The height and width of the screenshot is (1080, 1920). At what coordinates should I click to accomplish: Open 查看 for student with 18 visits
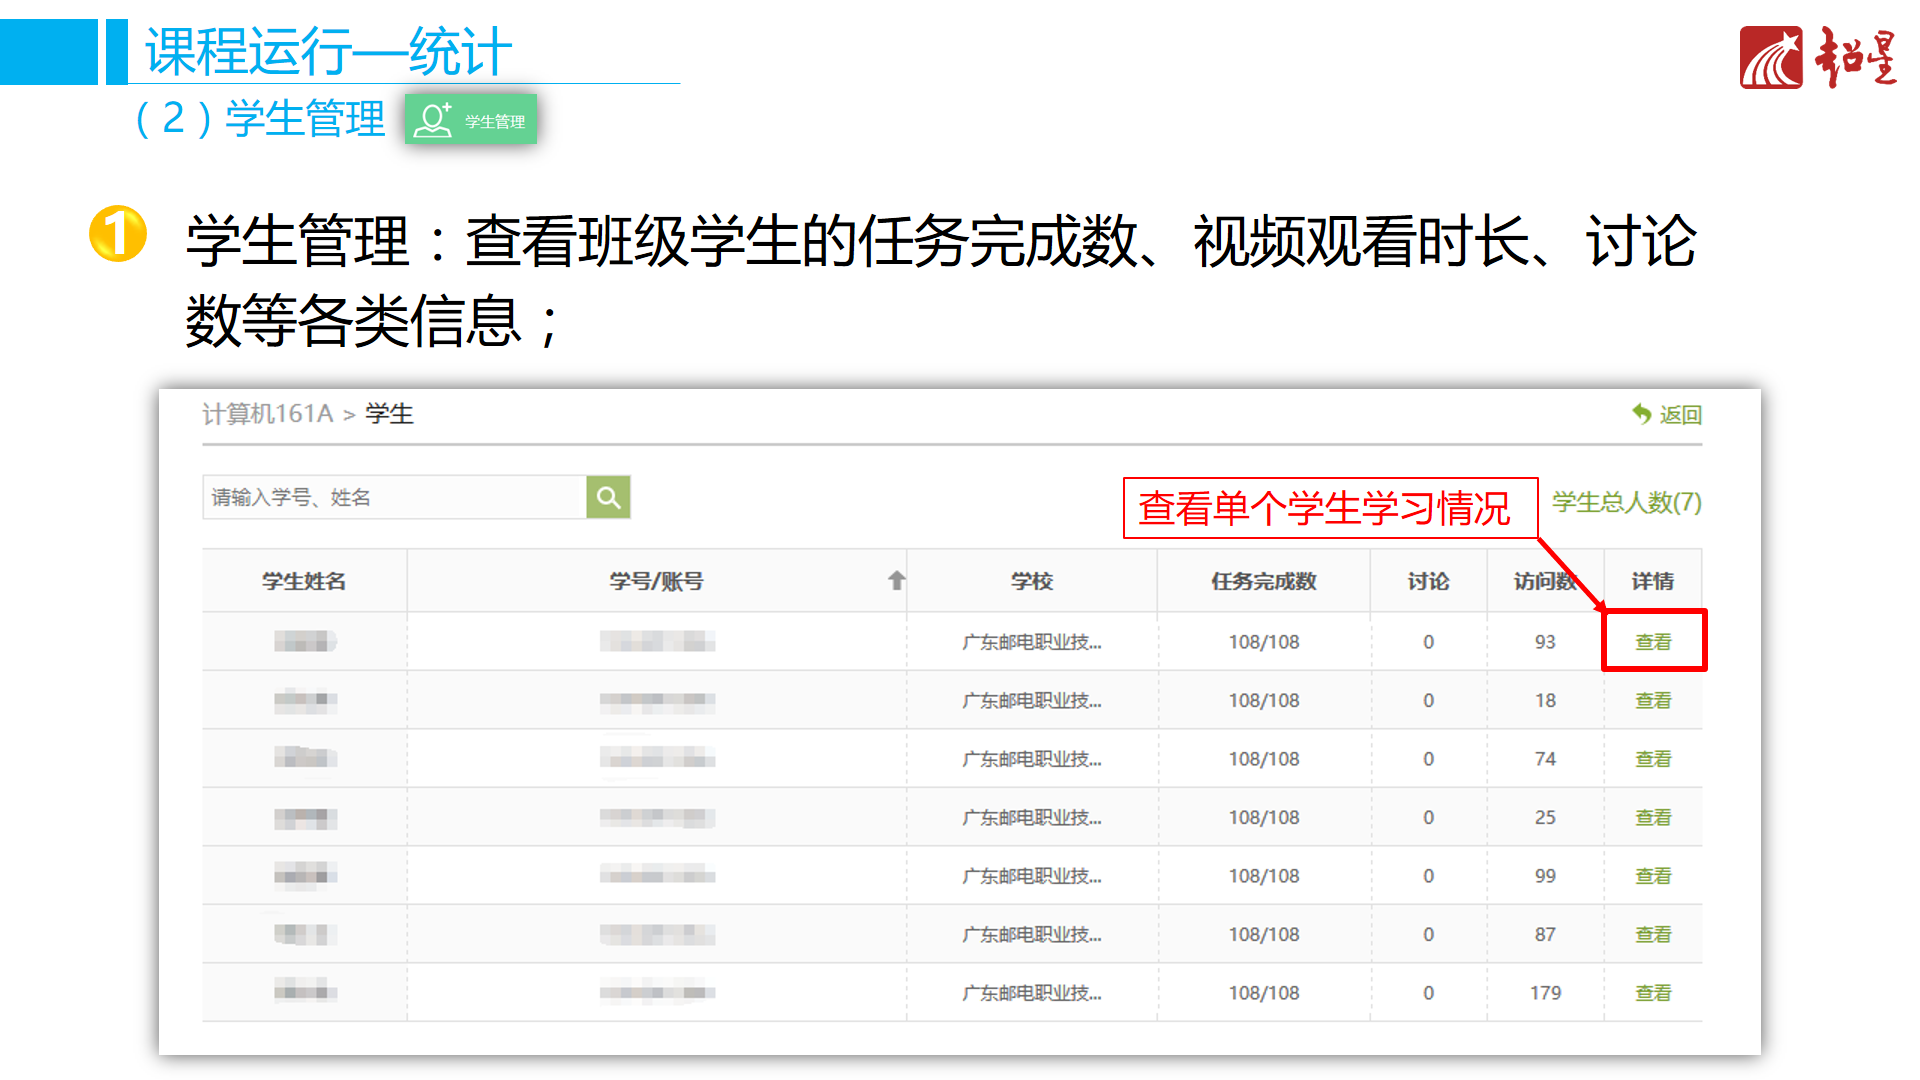click(x=1653, y=701)
